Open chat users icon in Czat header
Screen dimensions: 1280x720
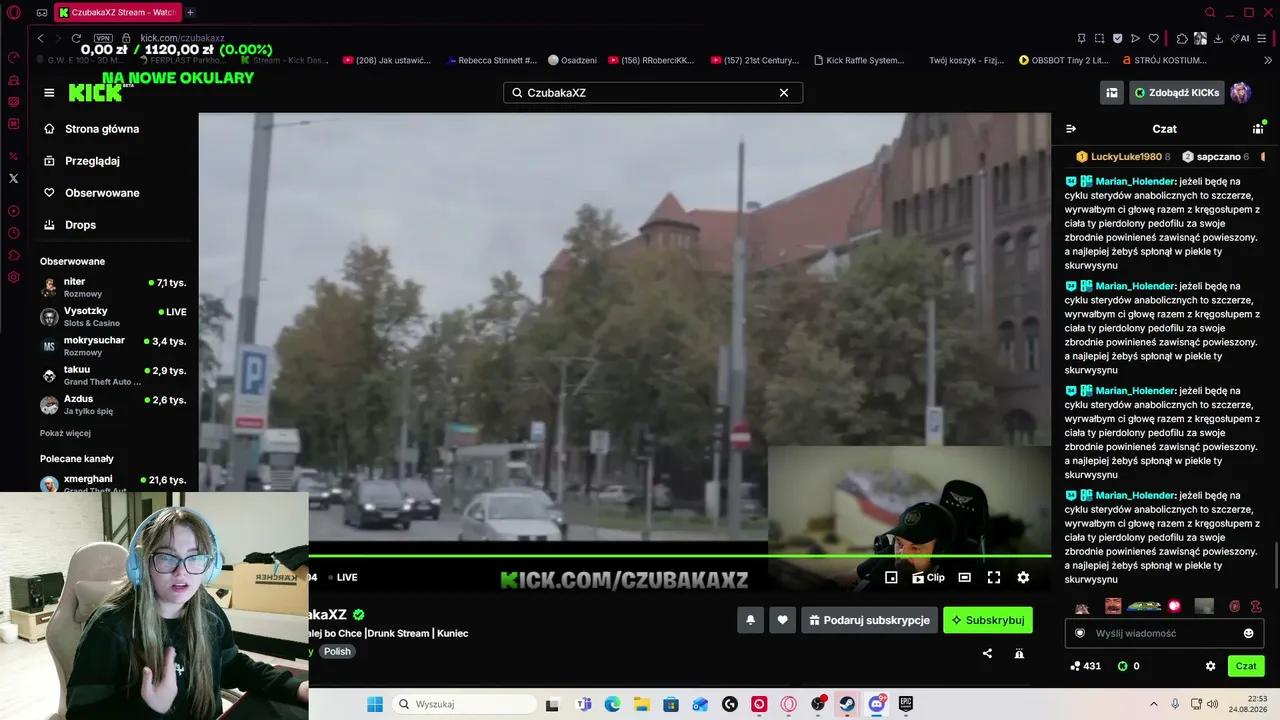tap(1258, 129)
